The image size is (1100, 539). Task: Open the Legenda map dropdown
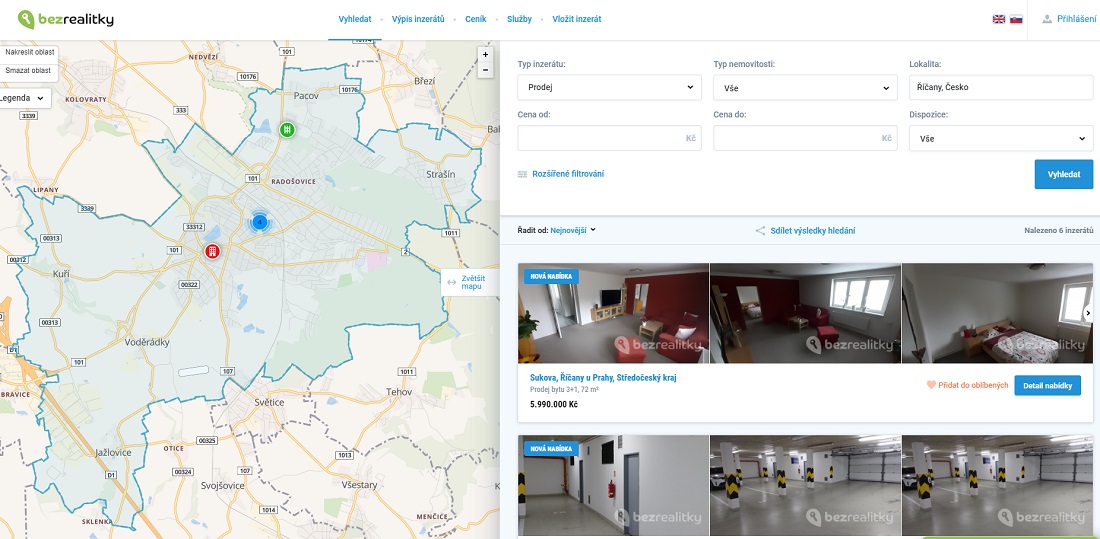pos(22,98)
